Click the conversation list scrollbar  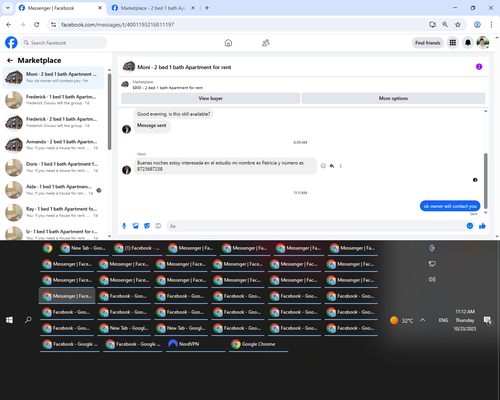pyautogui.click(x=109, y=112)
